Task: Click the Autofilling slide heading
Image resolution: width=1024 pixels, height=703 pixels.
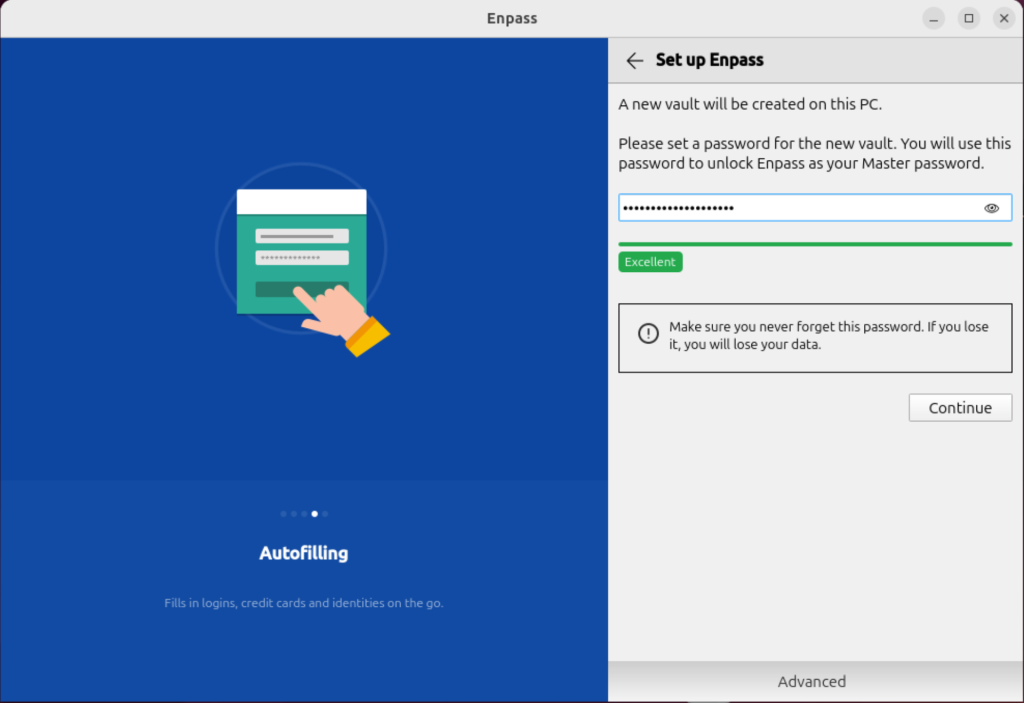Action: pos(303,552)
